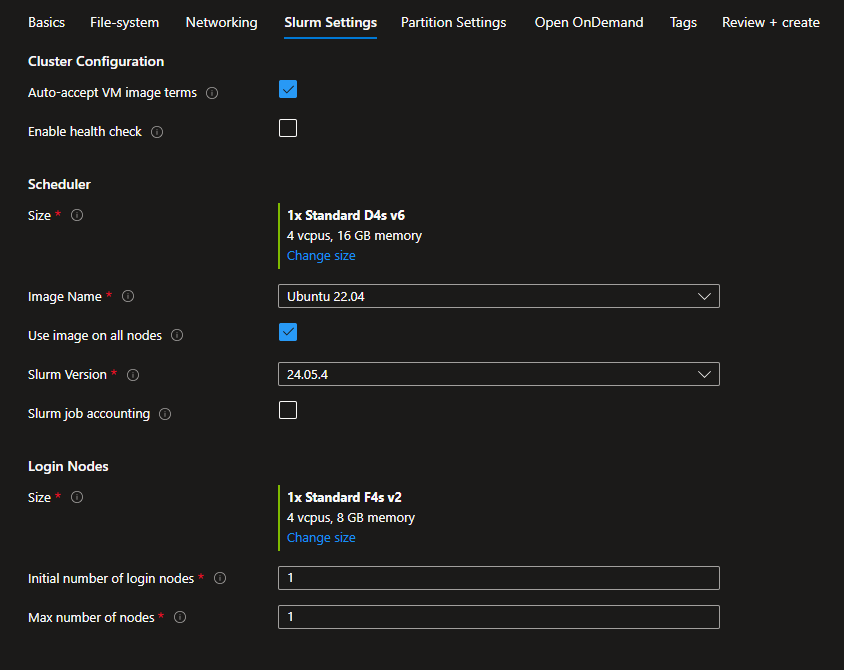Expand the Slurm Version dropdown
Screen dimensions: 844x670
point(498,374)
